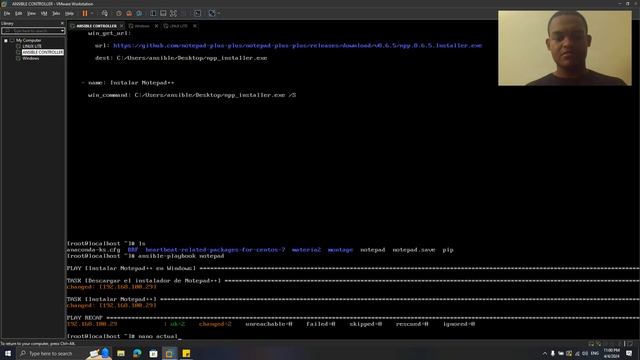Show hidden system tray icons
This screenshot has width=640, height=360.
click(x=544, y=353)
